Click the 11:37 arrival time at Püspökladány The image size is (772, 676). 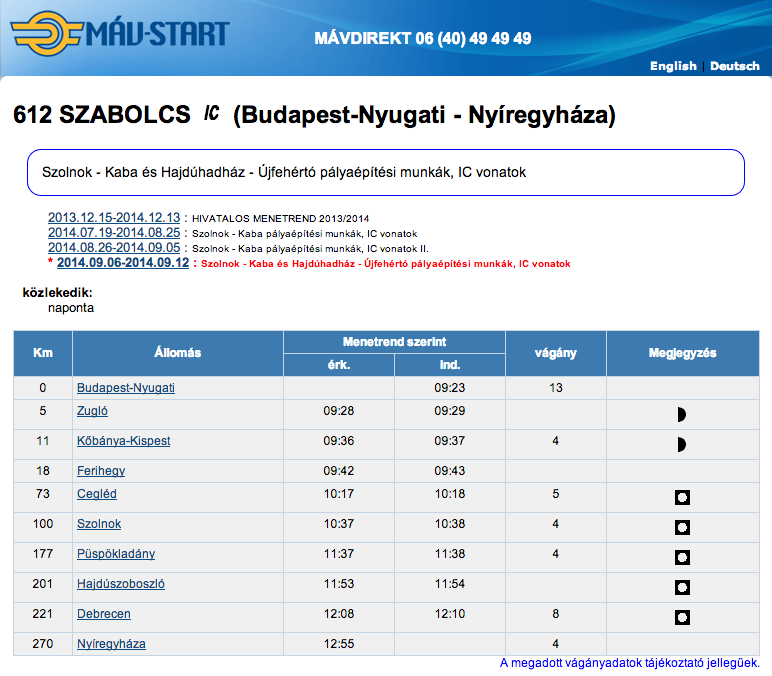[x=339, y=554]
